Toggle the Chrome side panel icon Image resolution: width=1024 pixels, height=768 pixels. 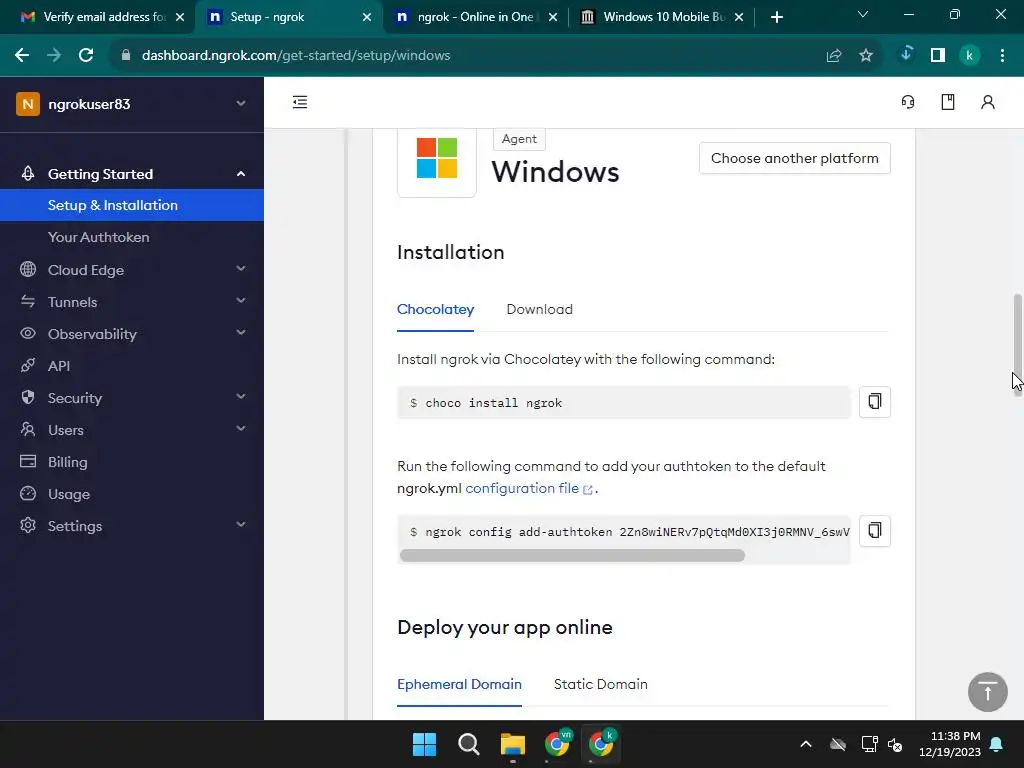[938, 56]
